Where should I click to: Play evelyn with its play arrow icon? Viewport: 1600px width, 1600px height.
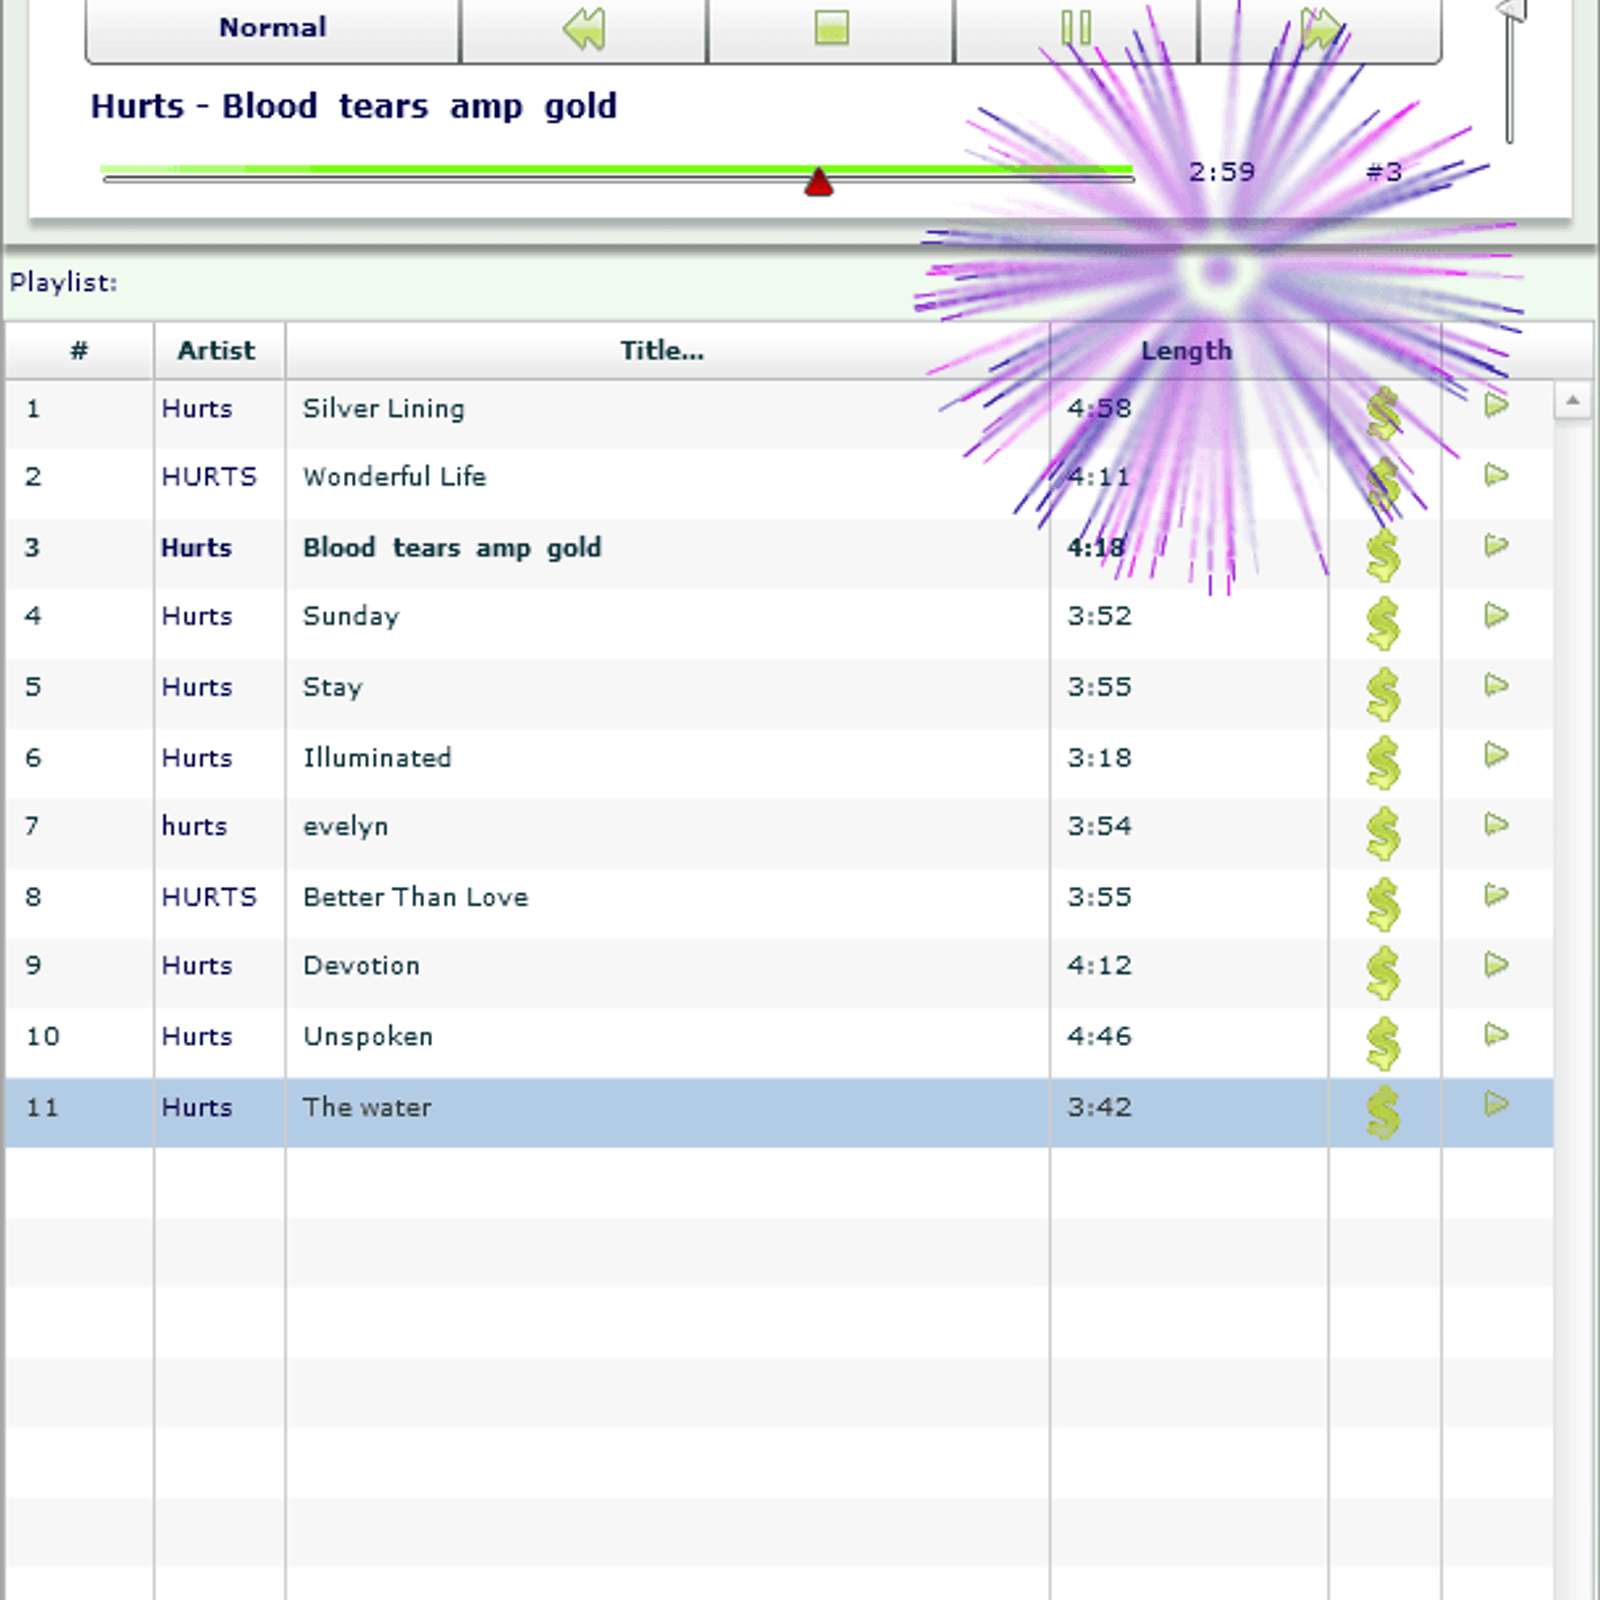pos(1496,825)
